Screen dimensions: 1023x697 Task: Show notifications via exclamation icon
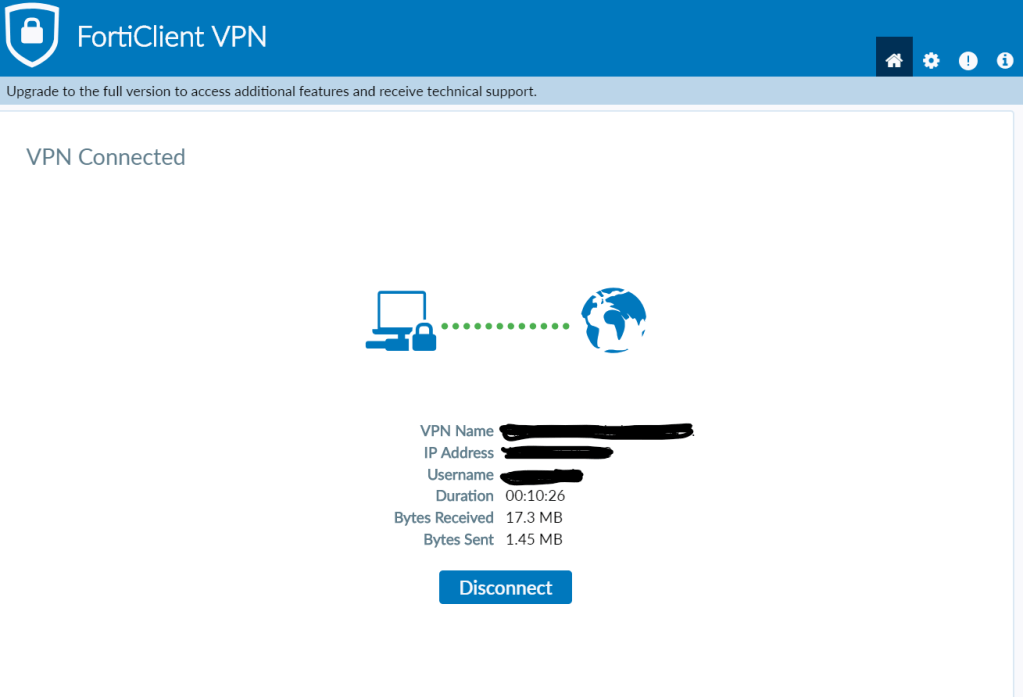pos(968,60)
